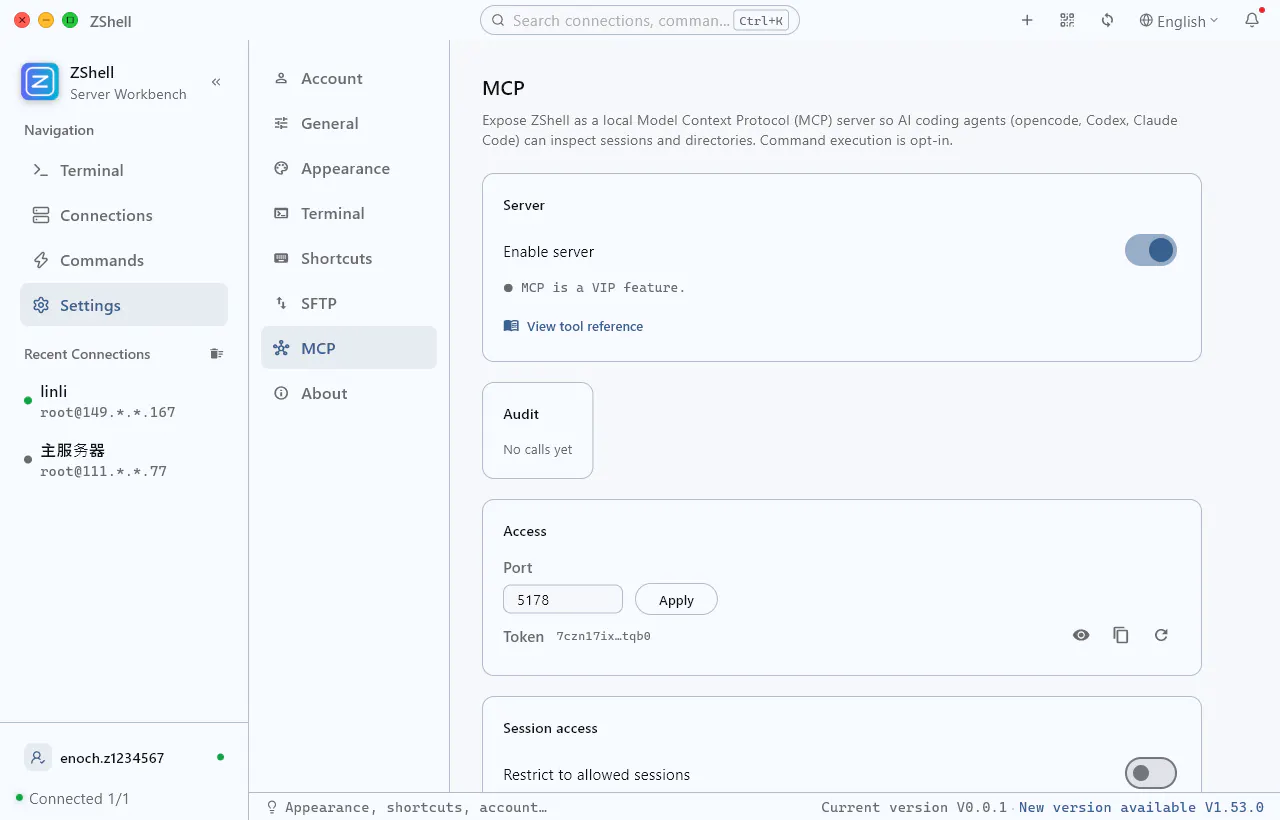Click the plus icon in the top bar

tap(1027, 20)
